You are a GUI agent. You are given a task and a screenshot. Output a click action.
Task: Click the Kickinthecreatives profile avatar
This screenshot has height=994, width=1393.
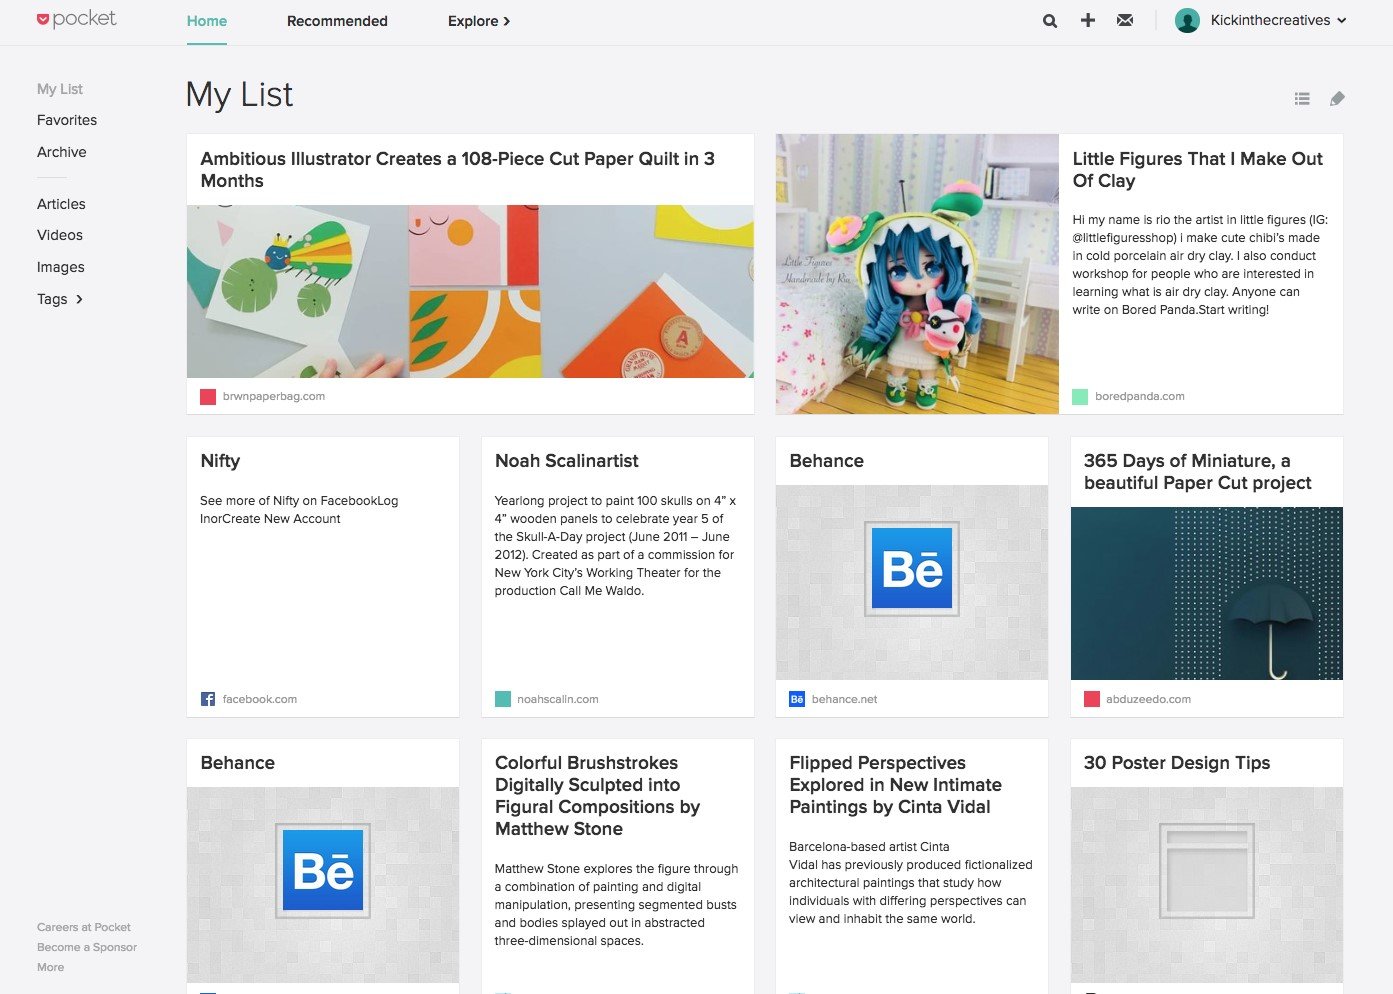click(1187, 20)
